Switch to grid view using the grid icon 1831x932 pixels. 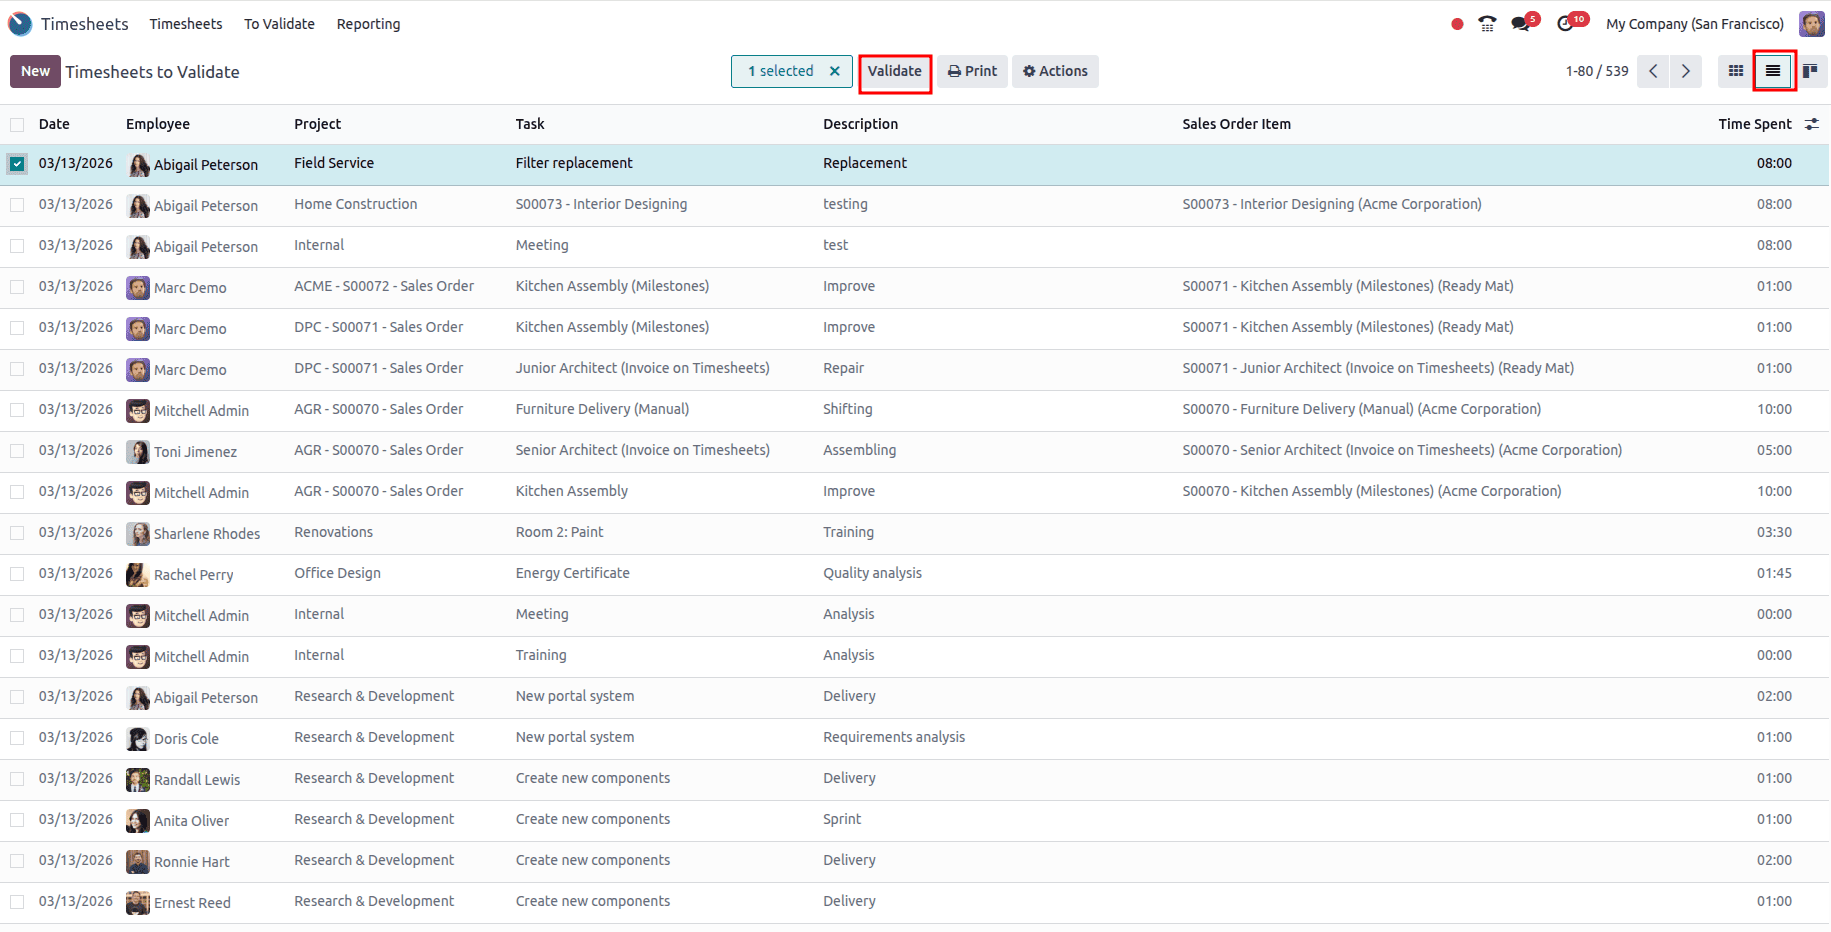tap(1735, 71)
